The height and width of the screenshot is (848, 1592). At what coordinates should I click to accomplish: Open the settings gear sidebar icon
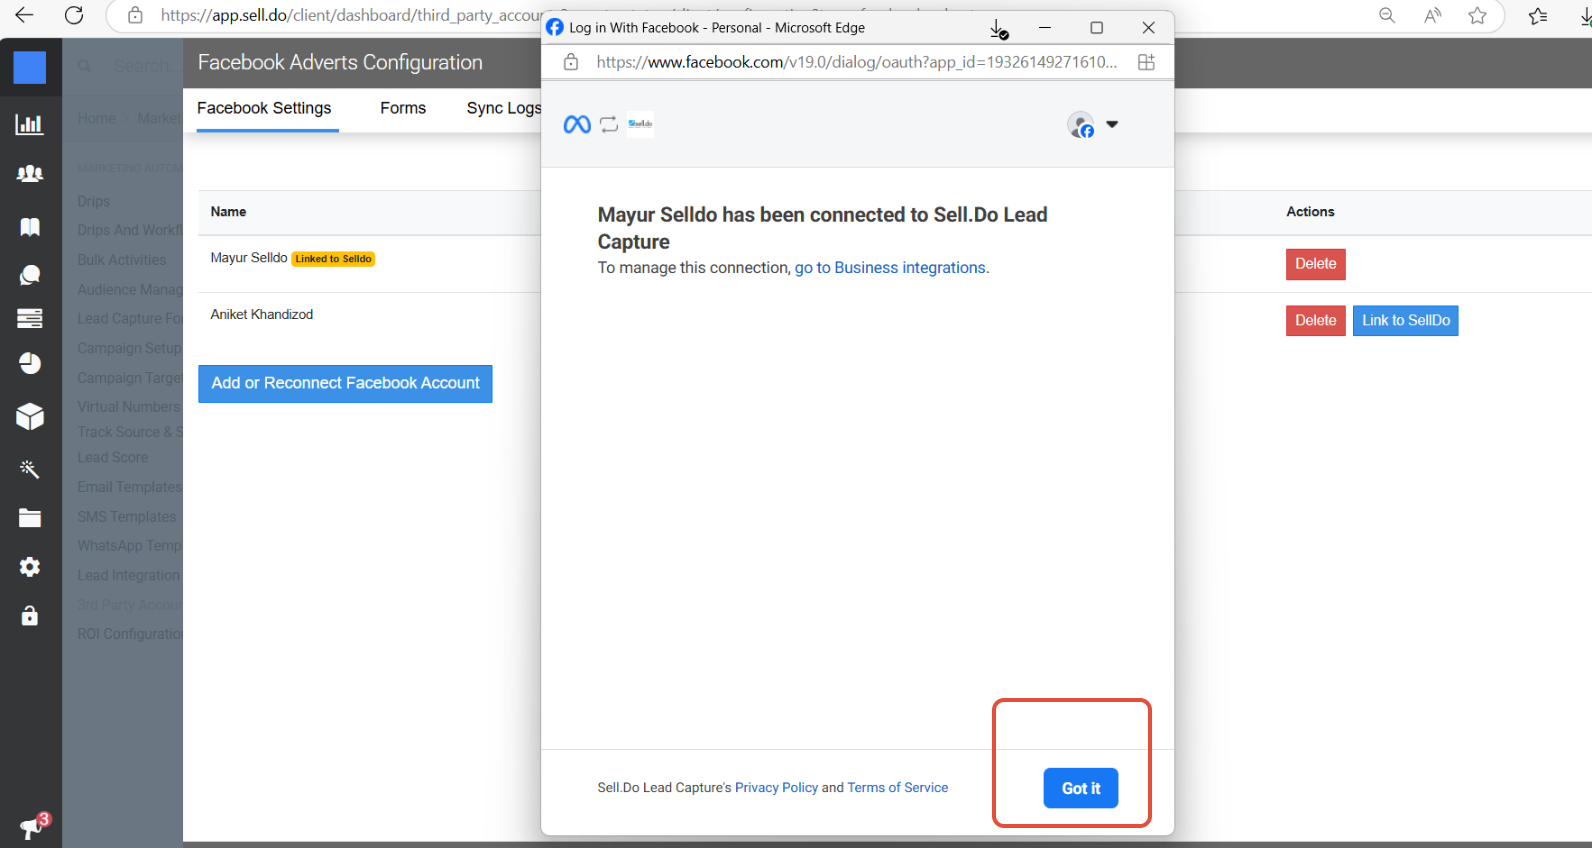tap(30, 567)
